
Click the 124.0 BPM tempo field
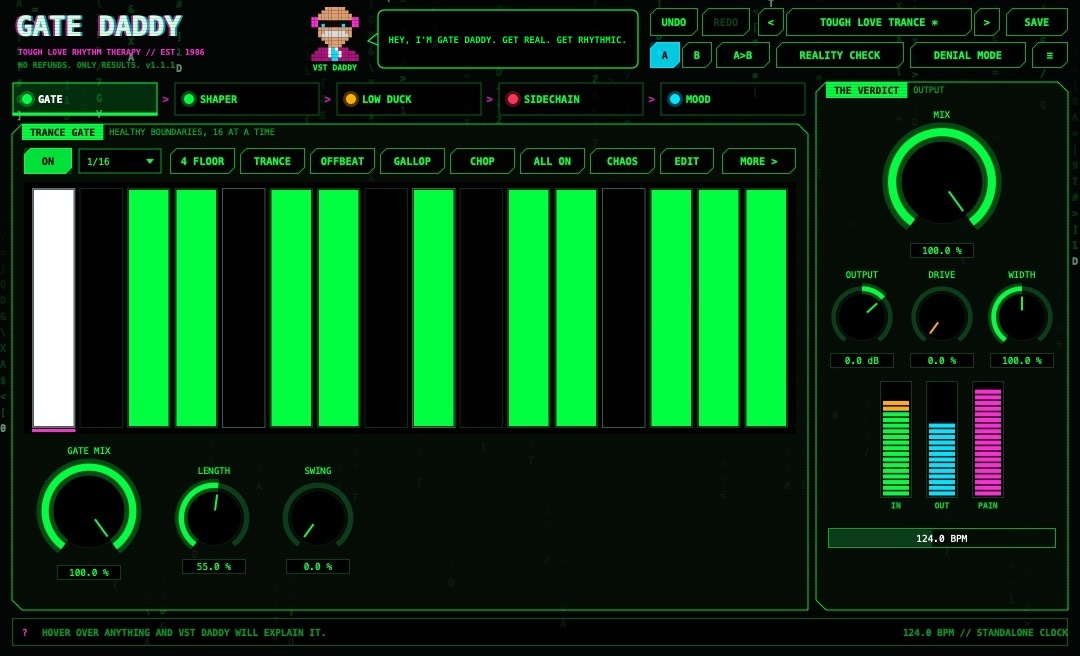(942, 538)
